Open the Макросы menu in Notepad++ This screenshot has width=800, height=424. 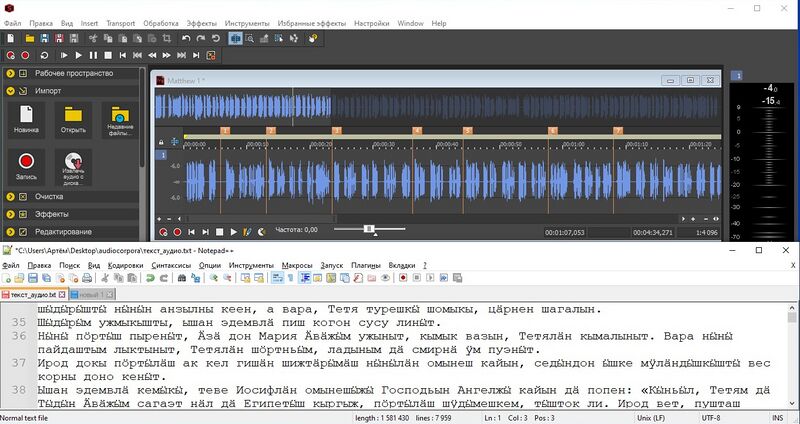[x=296, y=265]
